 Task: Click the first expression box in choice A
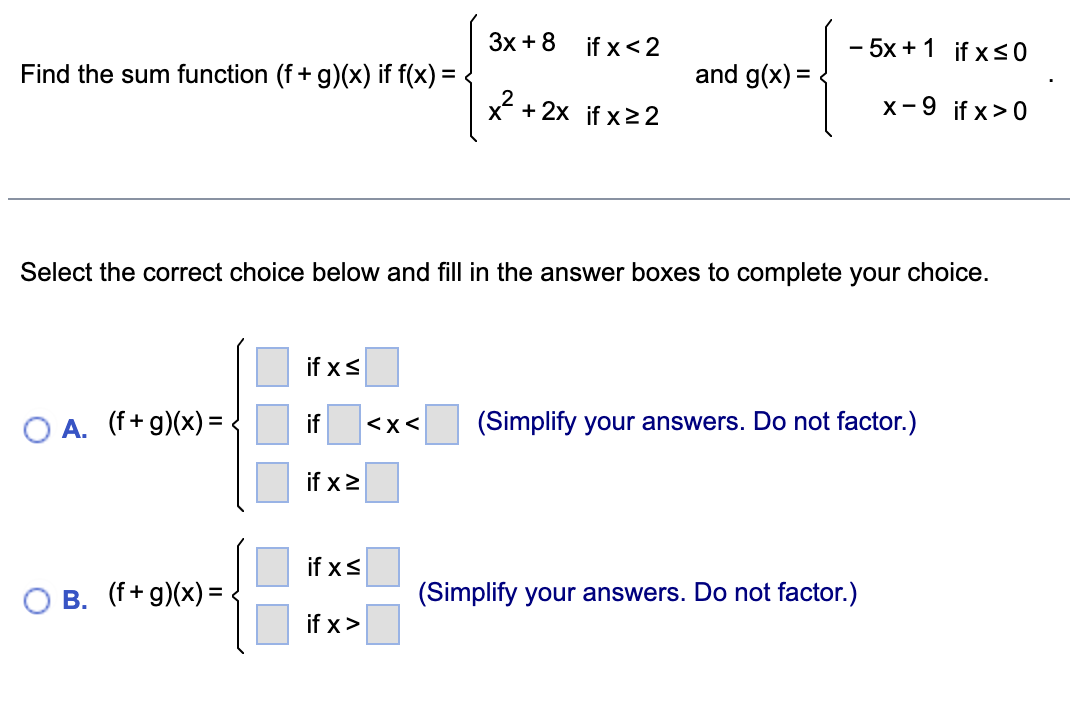[x=272, y=367]
